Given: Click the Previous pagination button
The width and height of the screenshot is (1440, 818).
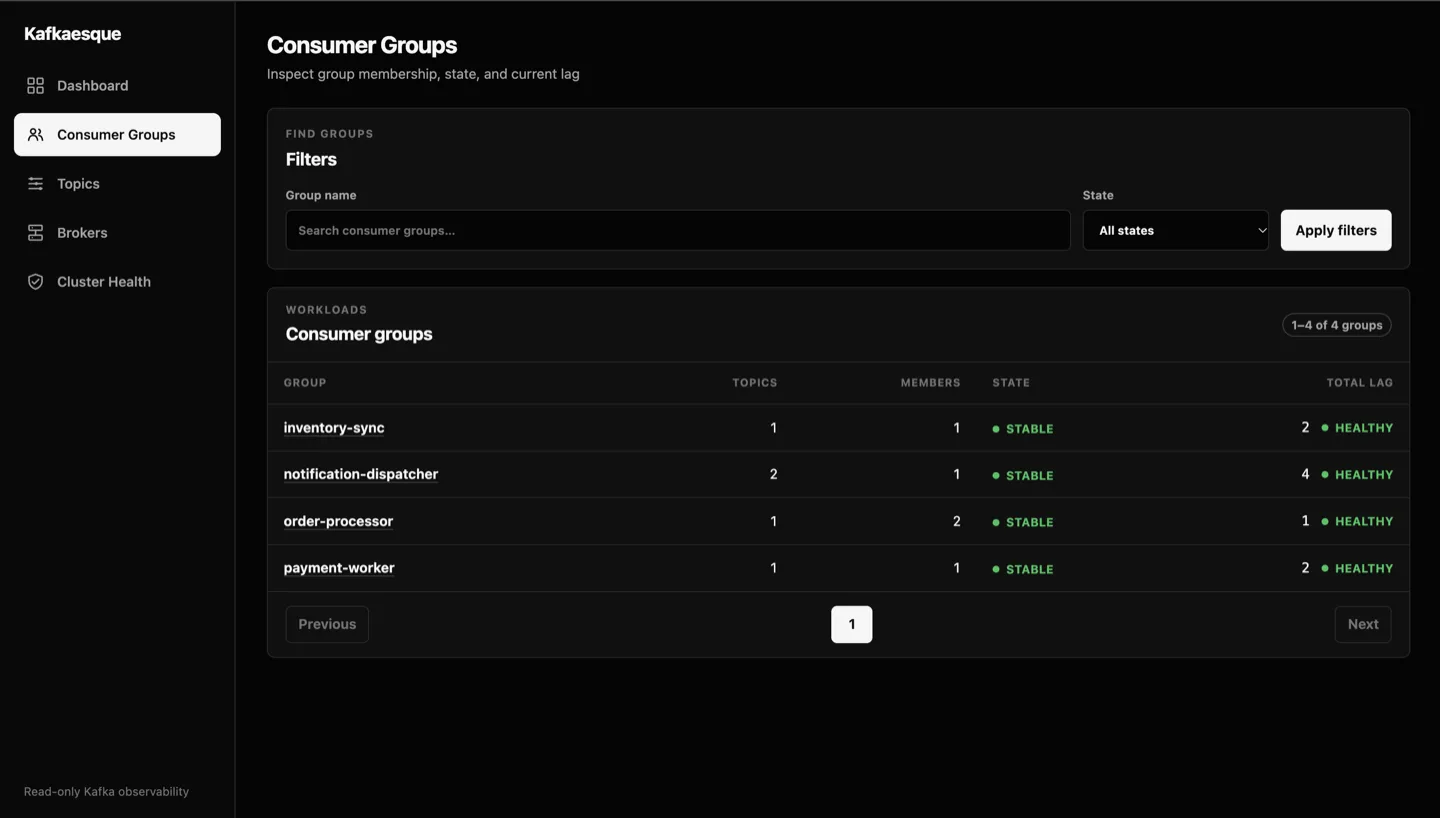Looking at the screenshot, I should (x=327, y=624).
